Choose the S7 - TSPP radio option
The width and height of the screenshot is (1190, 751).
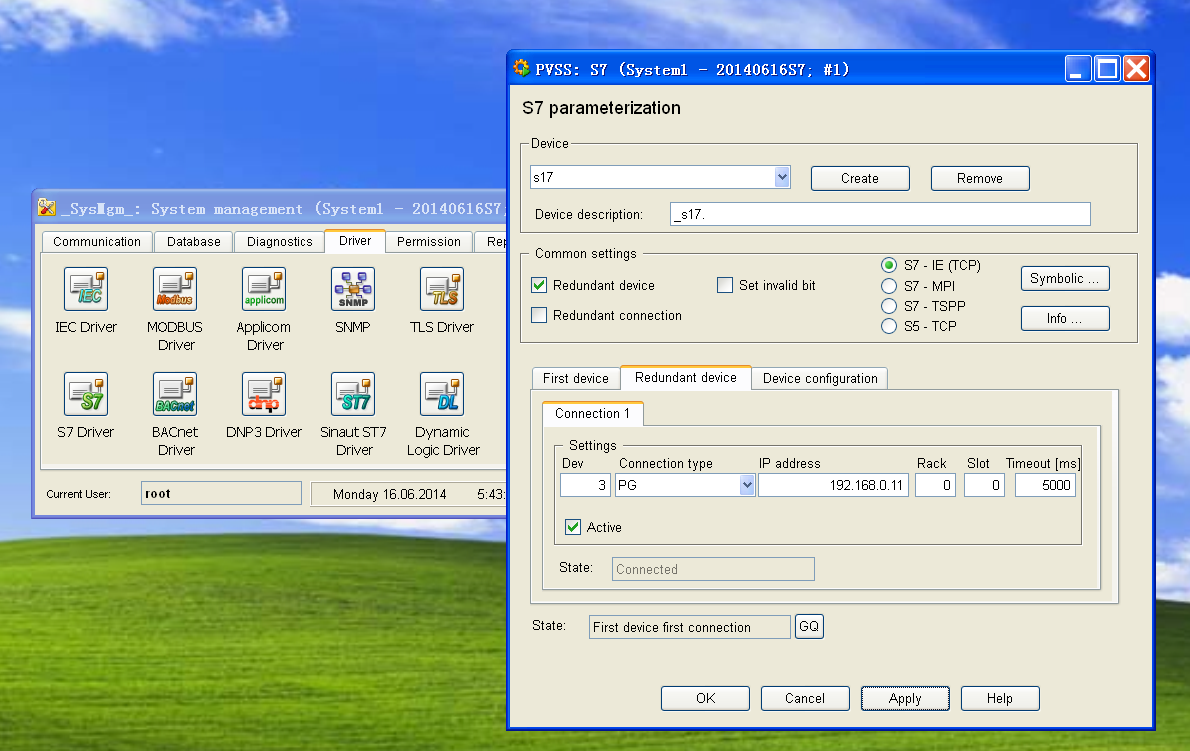coord(889,306)
